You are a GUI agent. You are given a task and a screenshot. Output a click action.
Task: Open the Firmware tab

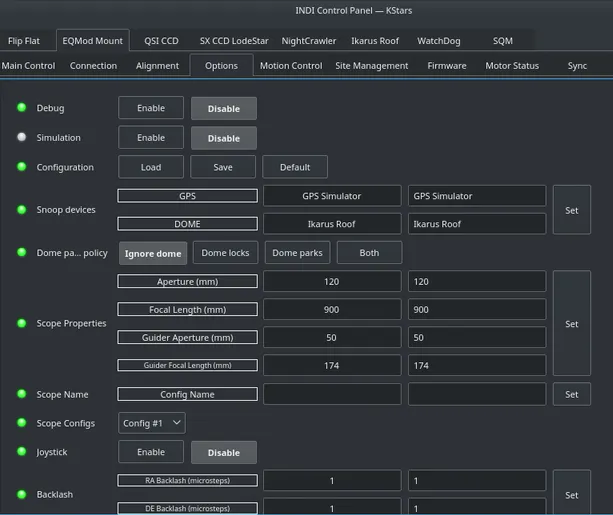[x=447, y=66]
